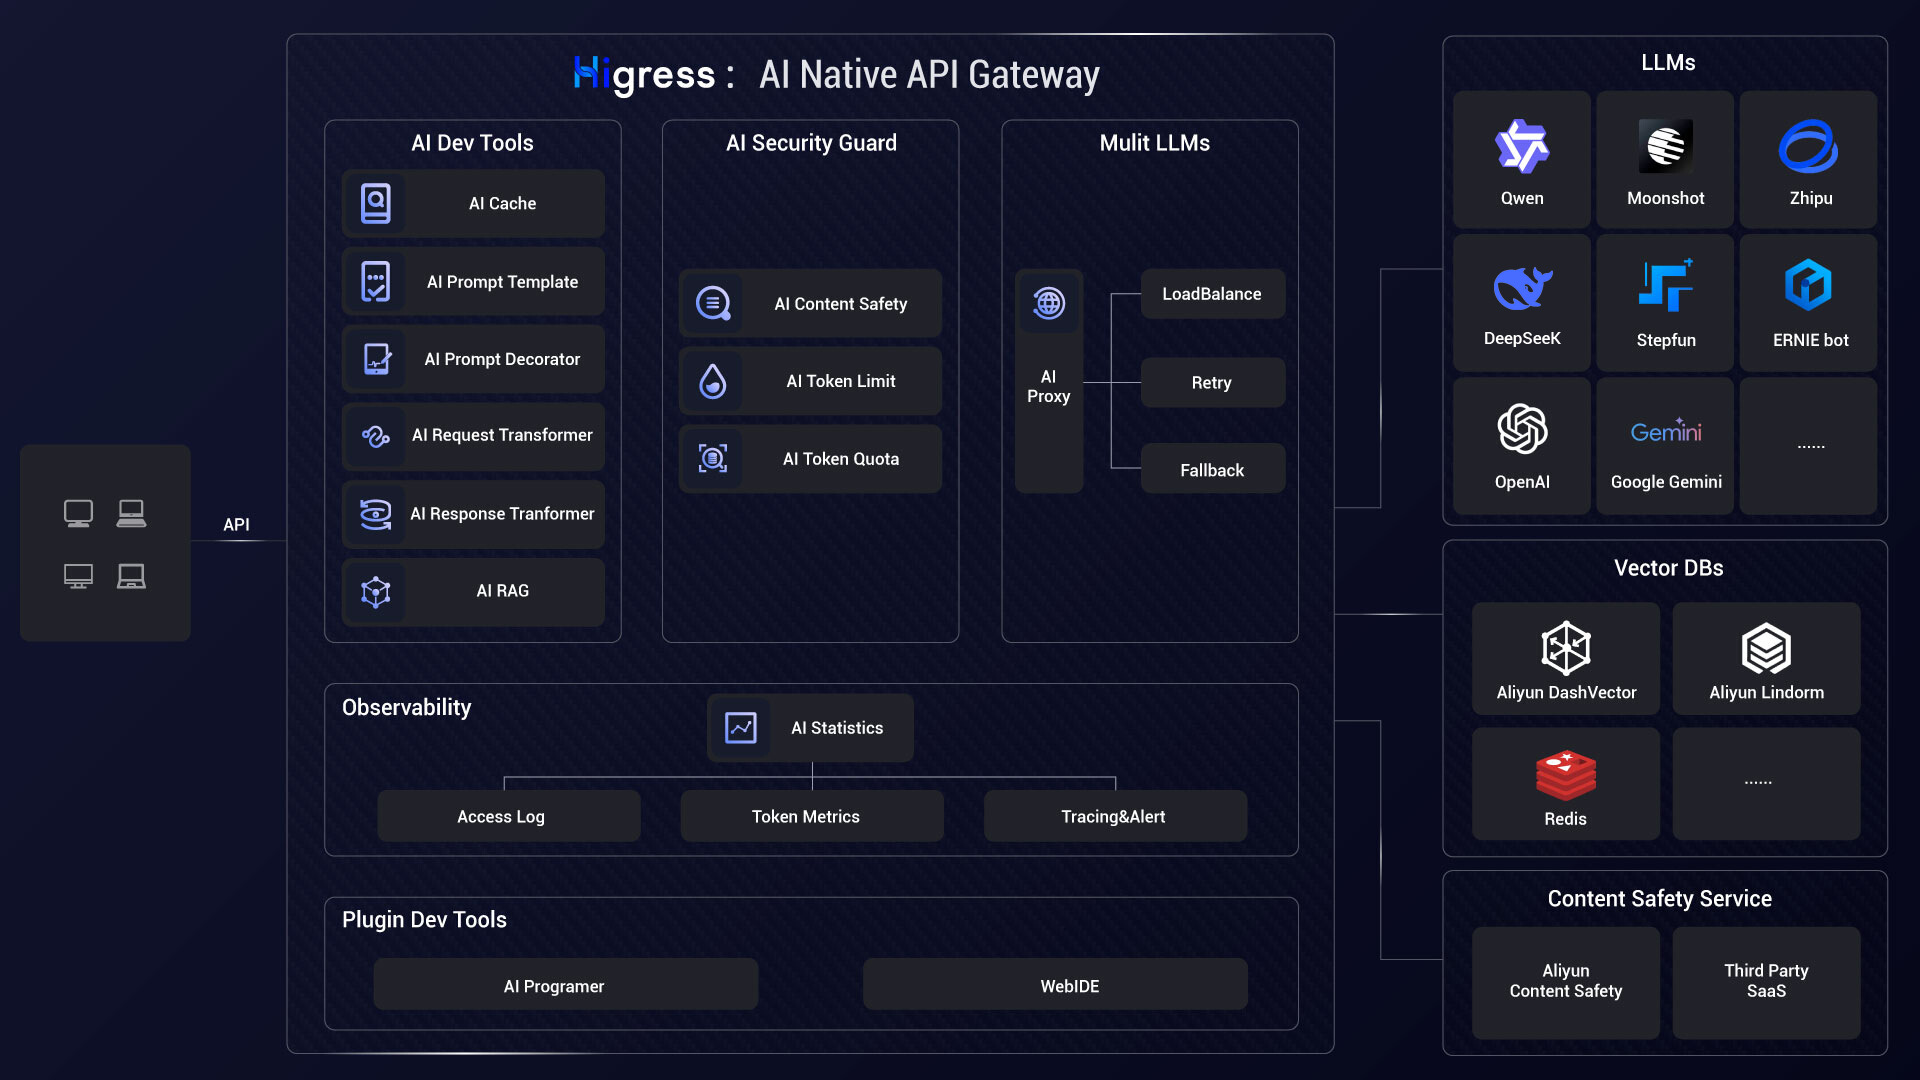The height and width of the screenshot is (1080, 1920).
Task: Click the Fallback box
Action: 1212,470
